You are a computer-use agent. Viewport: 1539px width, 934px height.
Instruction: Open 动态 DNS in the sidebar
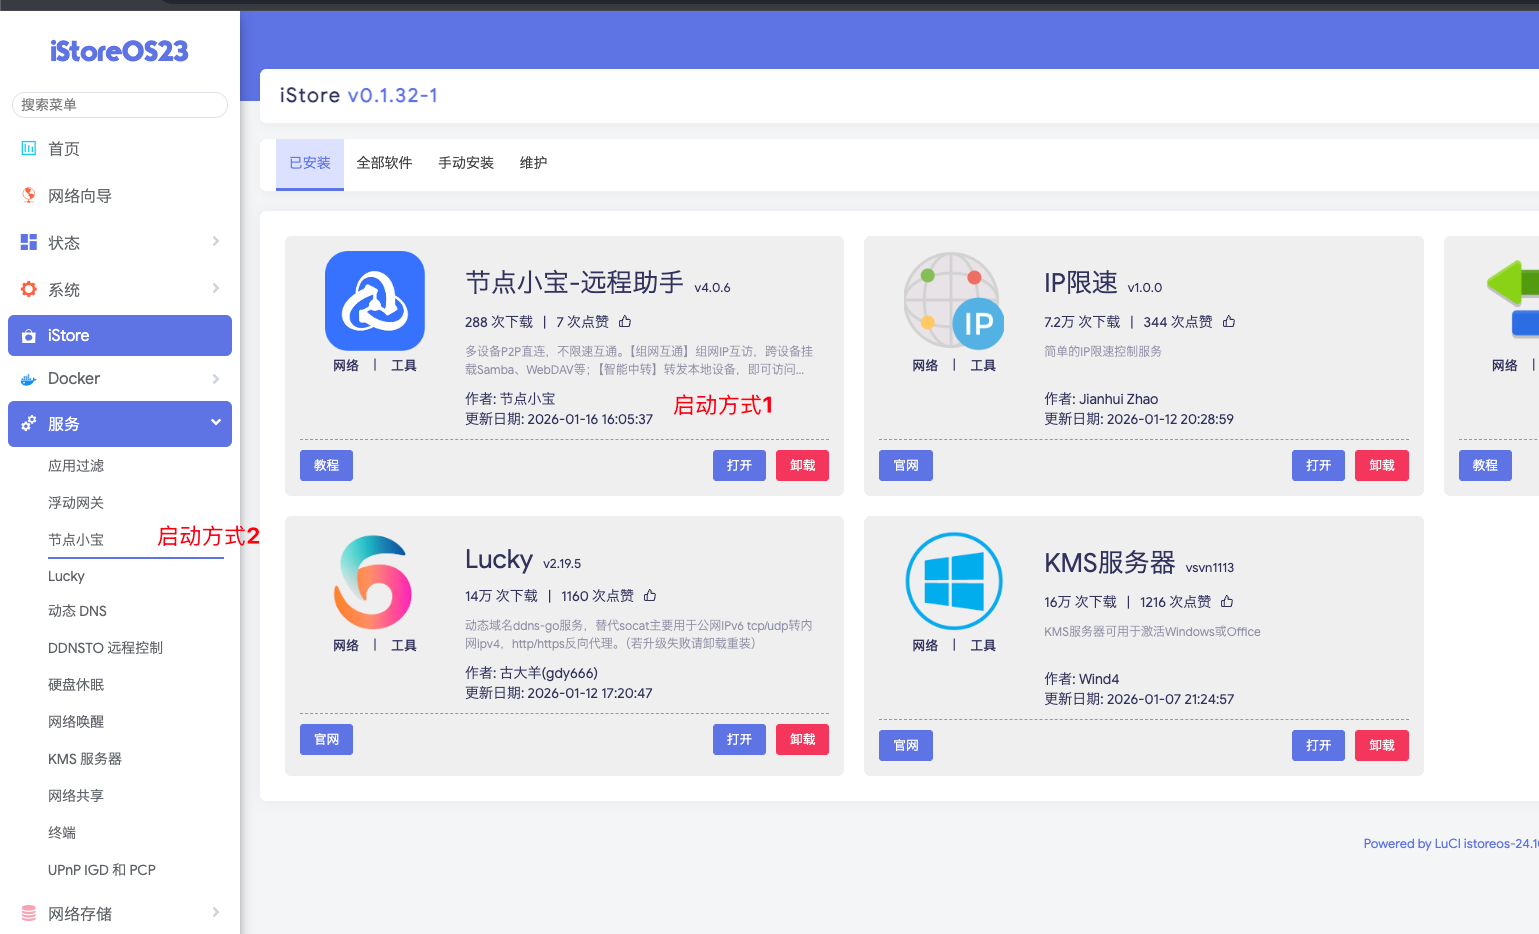point(77,611)
